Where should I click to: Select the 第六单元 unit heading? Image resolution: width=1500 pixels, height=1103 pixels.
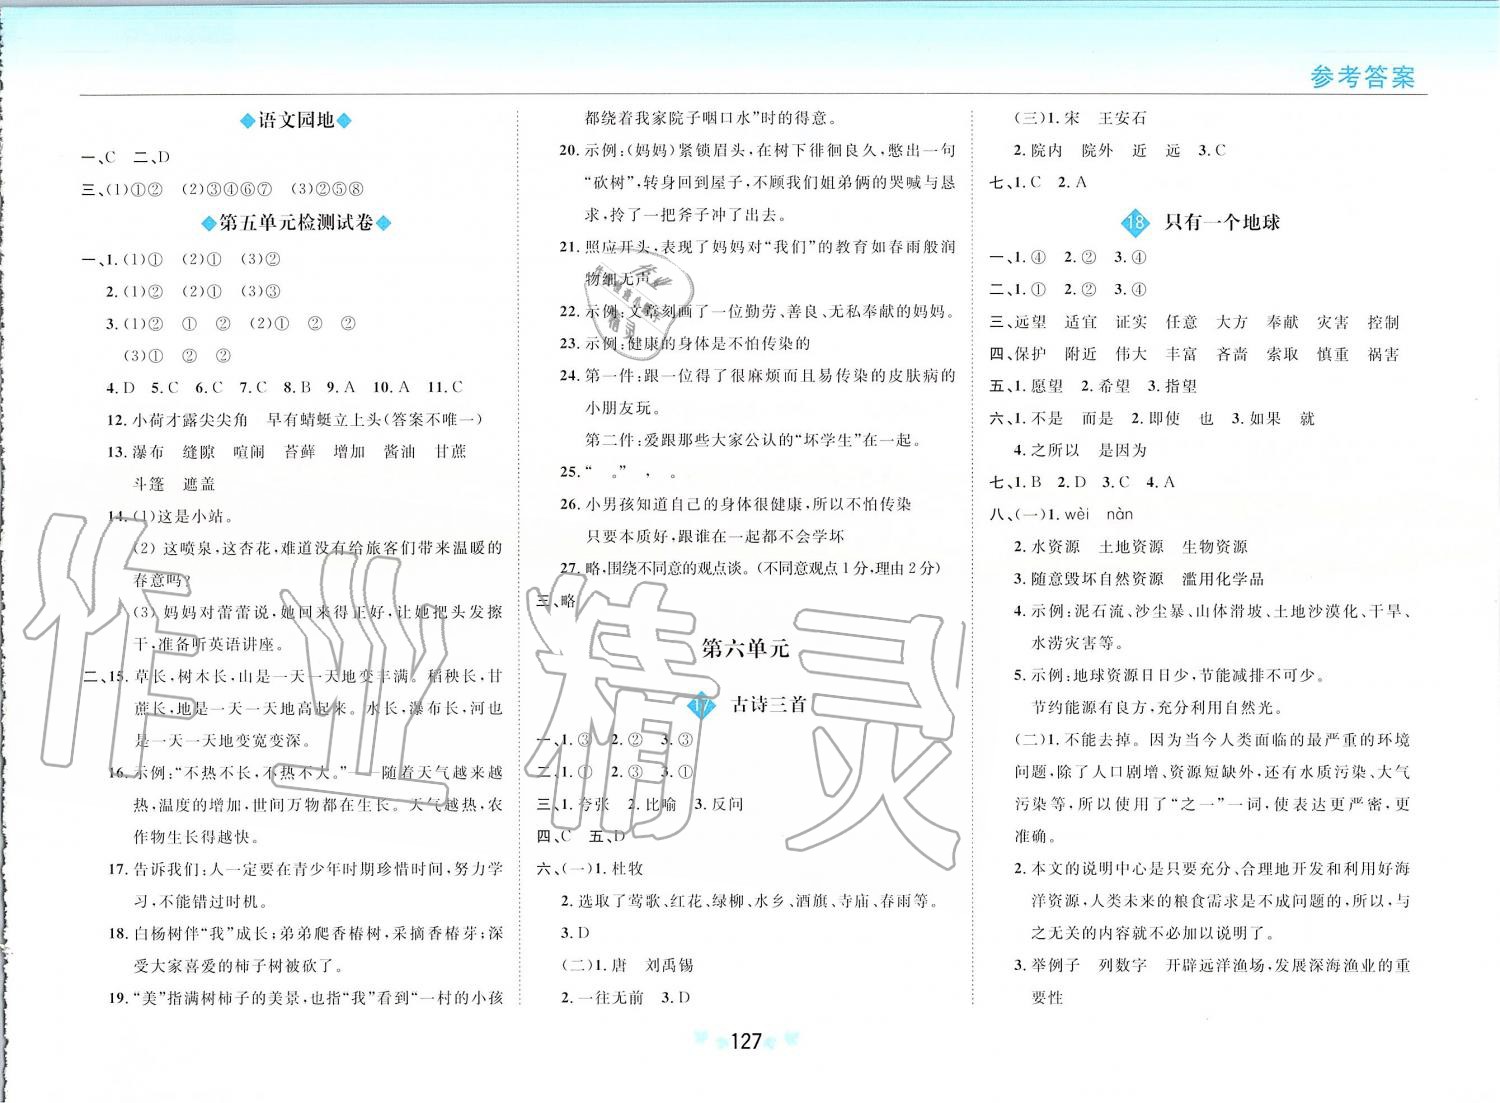[x=745, y=648]
